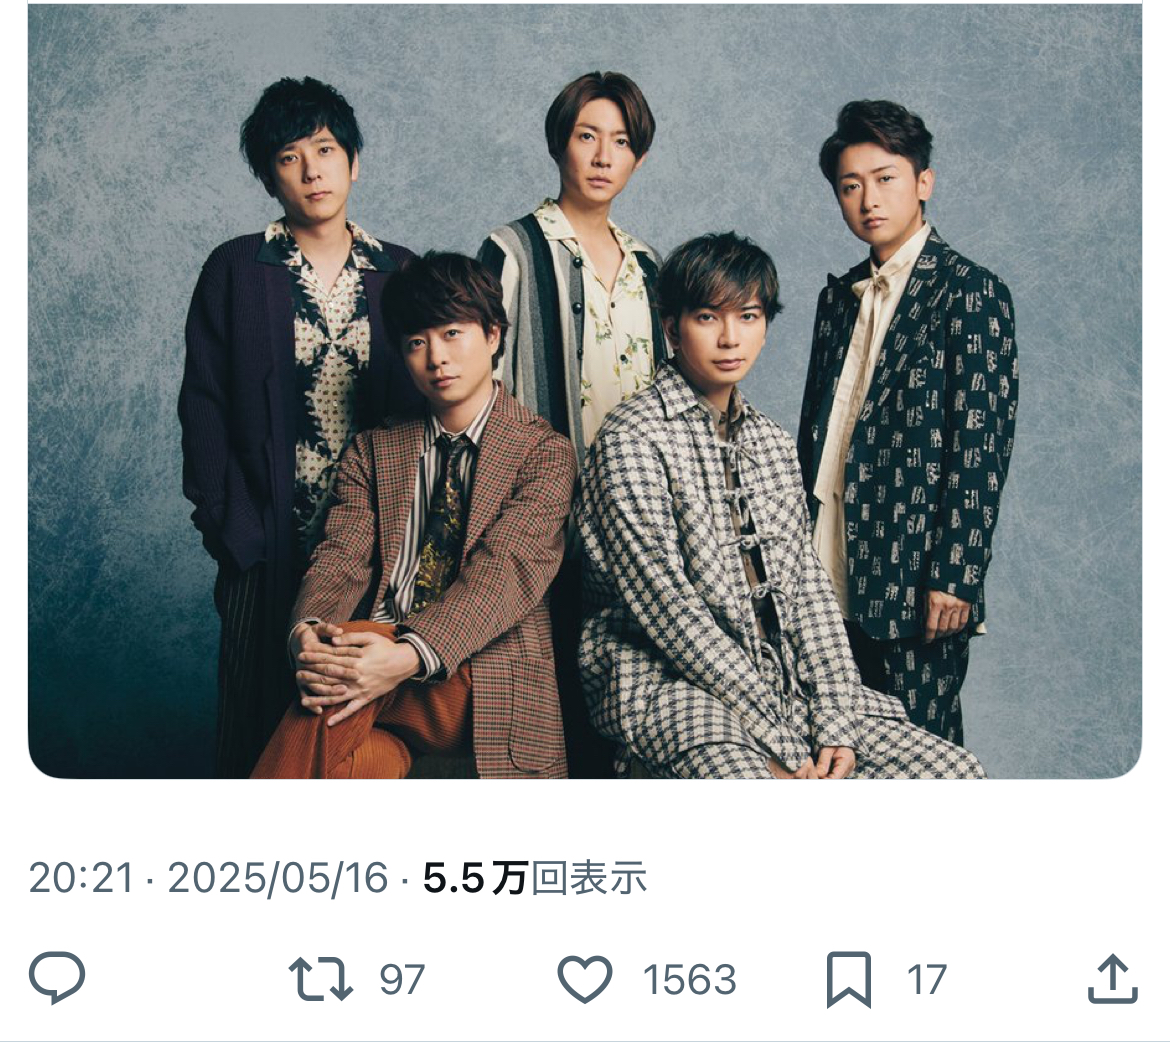
Task: Click the like count 1563
Action: (x=689, y=979)
